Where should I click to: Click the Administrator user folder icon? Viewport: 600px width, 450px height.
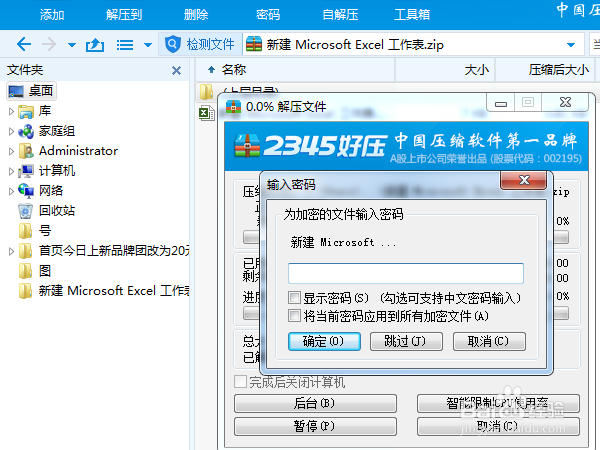[26, 151]
